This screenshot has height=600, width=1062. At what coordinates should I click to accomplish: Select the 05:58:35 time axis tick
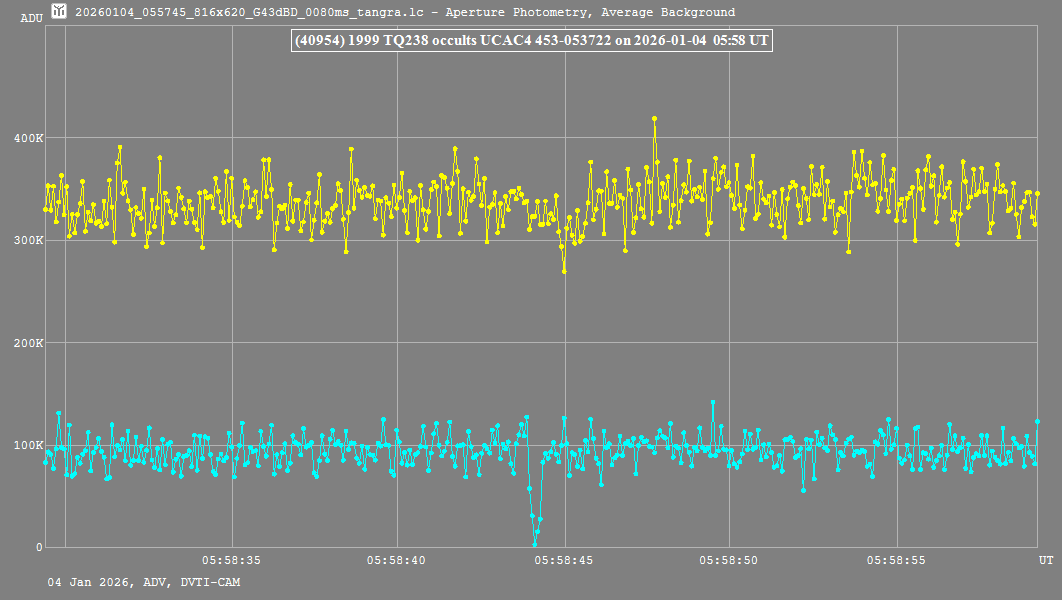[x=231, y=561]
